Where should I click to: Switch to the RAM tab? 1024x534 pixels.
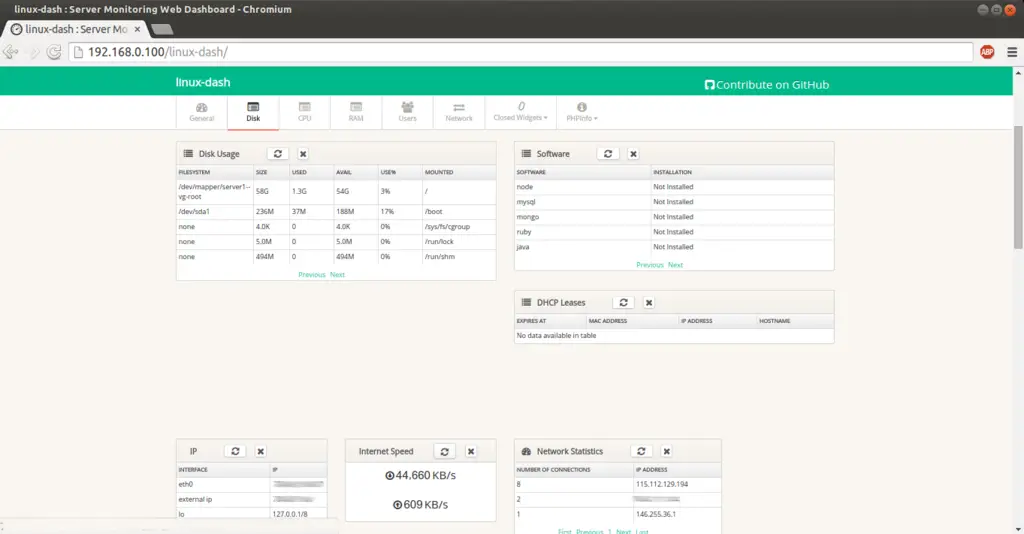tap(356, 112)
